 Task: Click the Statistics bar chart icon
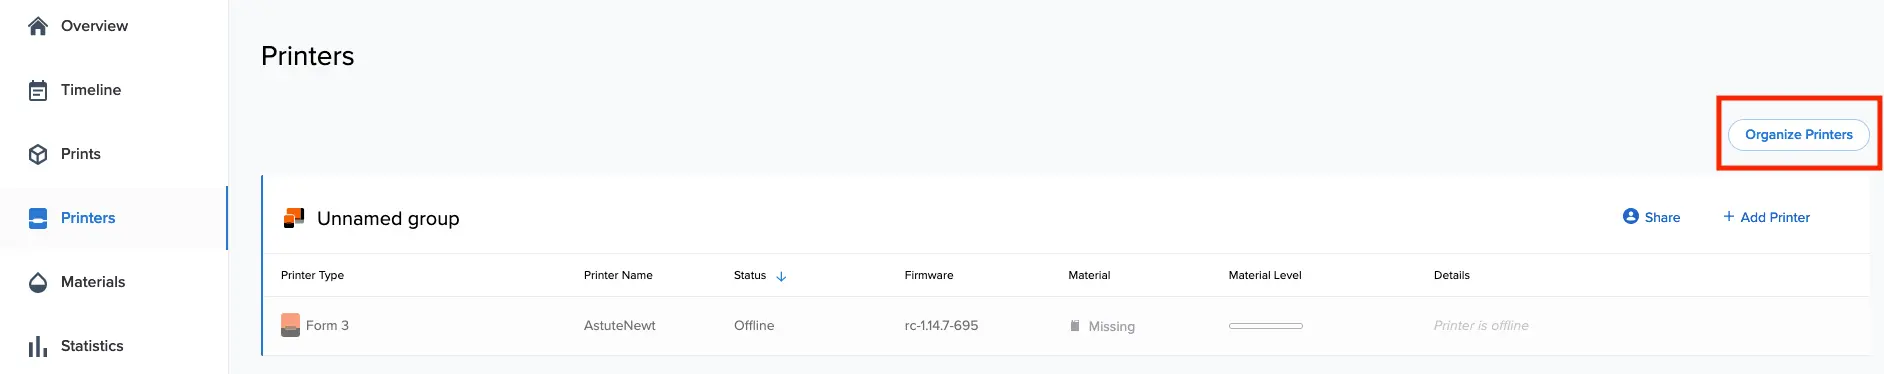[38, 346]
